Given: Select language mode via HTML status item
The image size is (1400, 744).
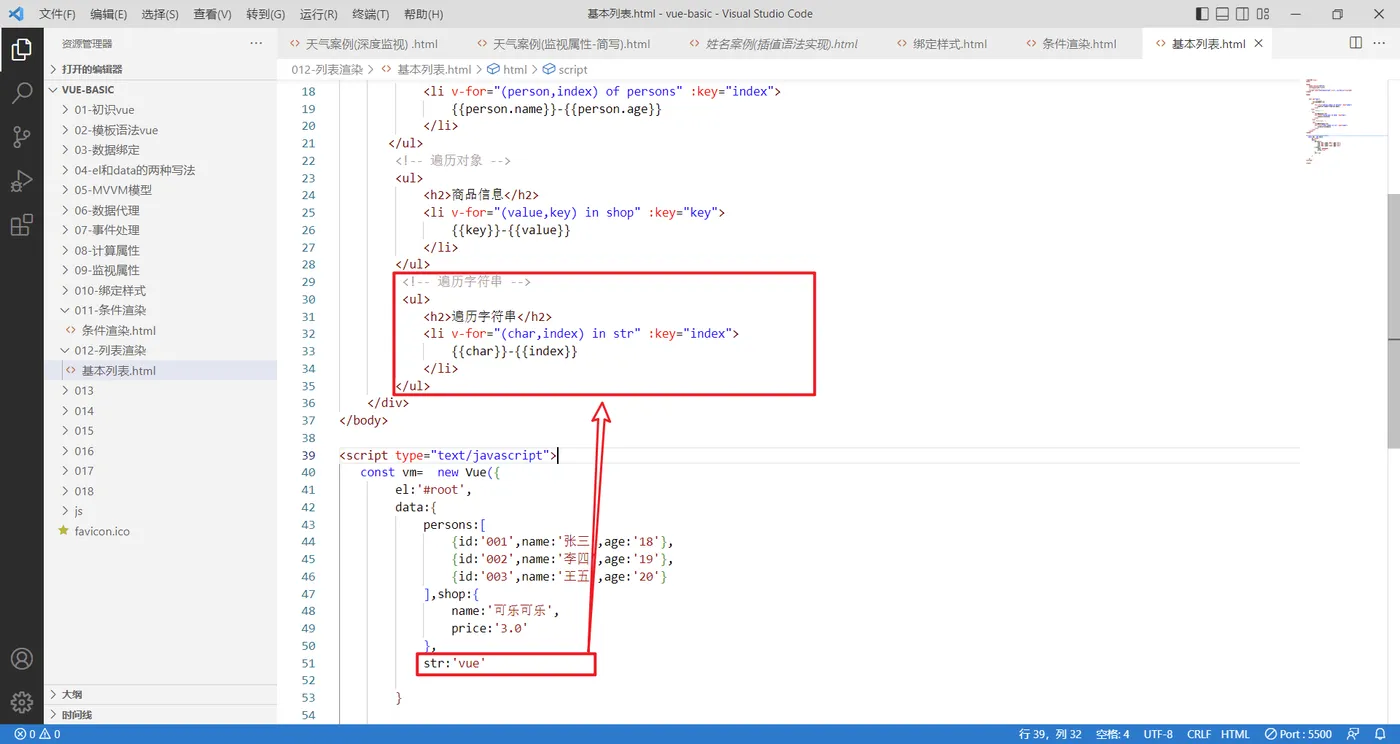Looking at the screenshot, I should coord(1235,734).
